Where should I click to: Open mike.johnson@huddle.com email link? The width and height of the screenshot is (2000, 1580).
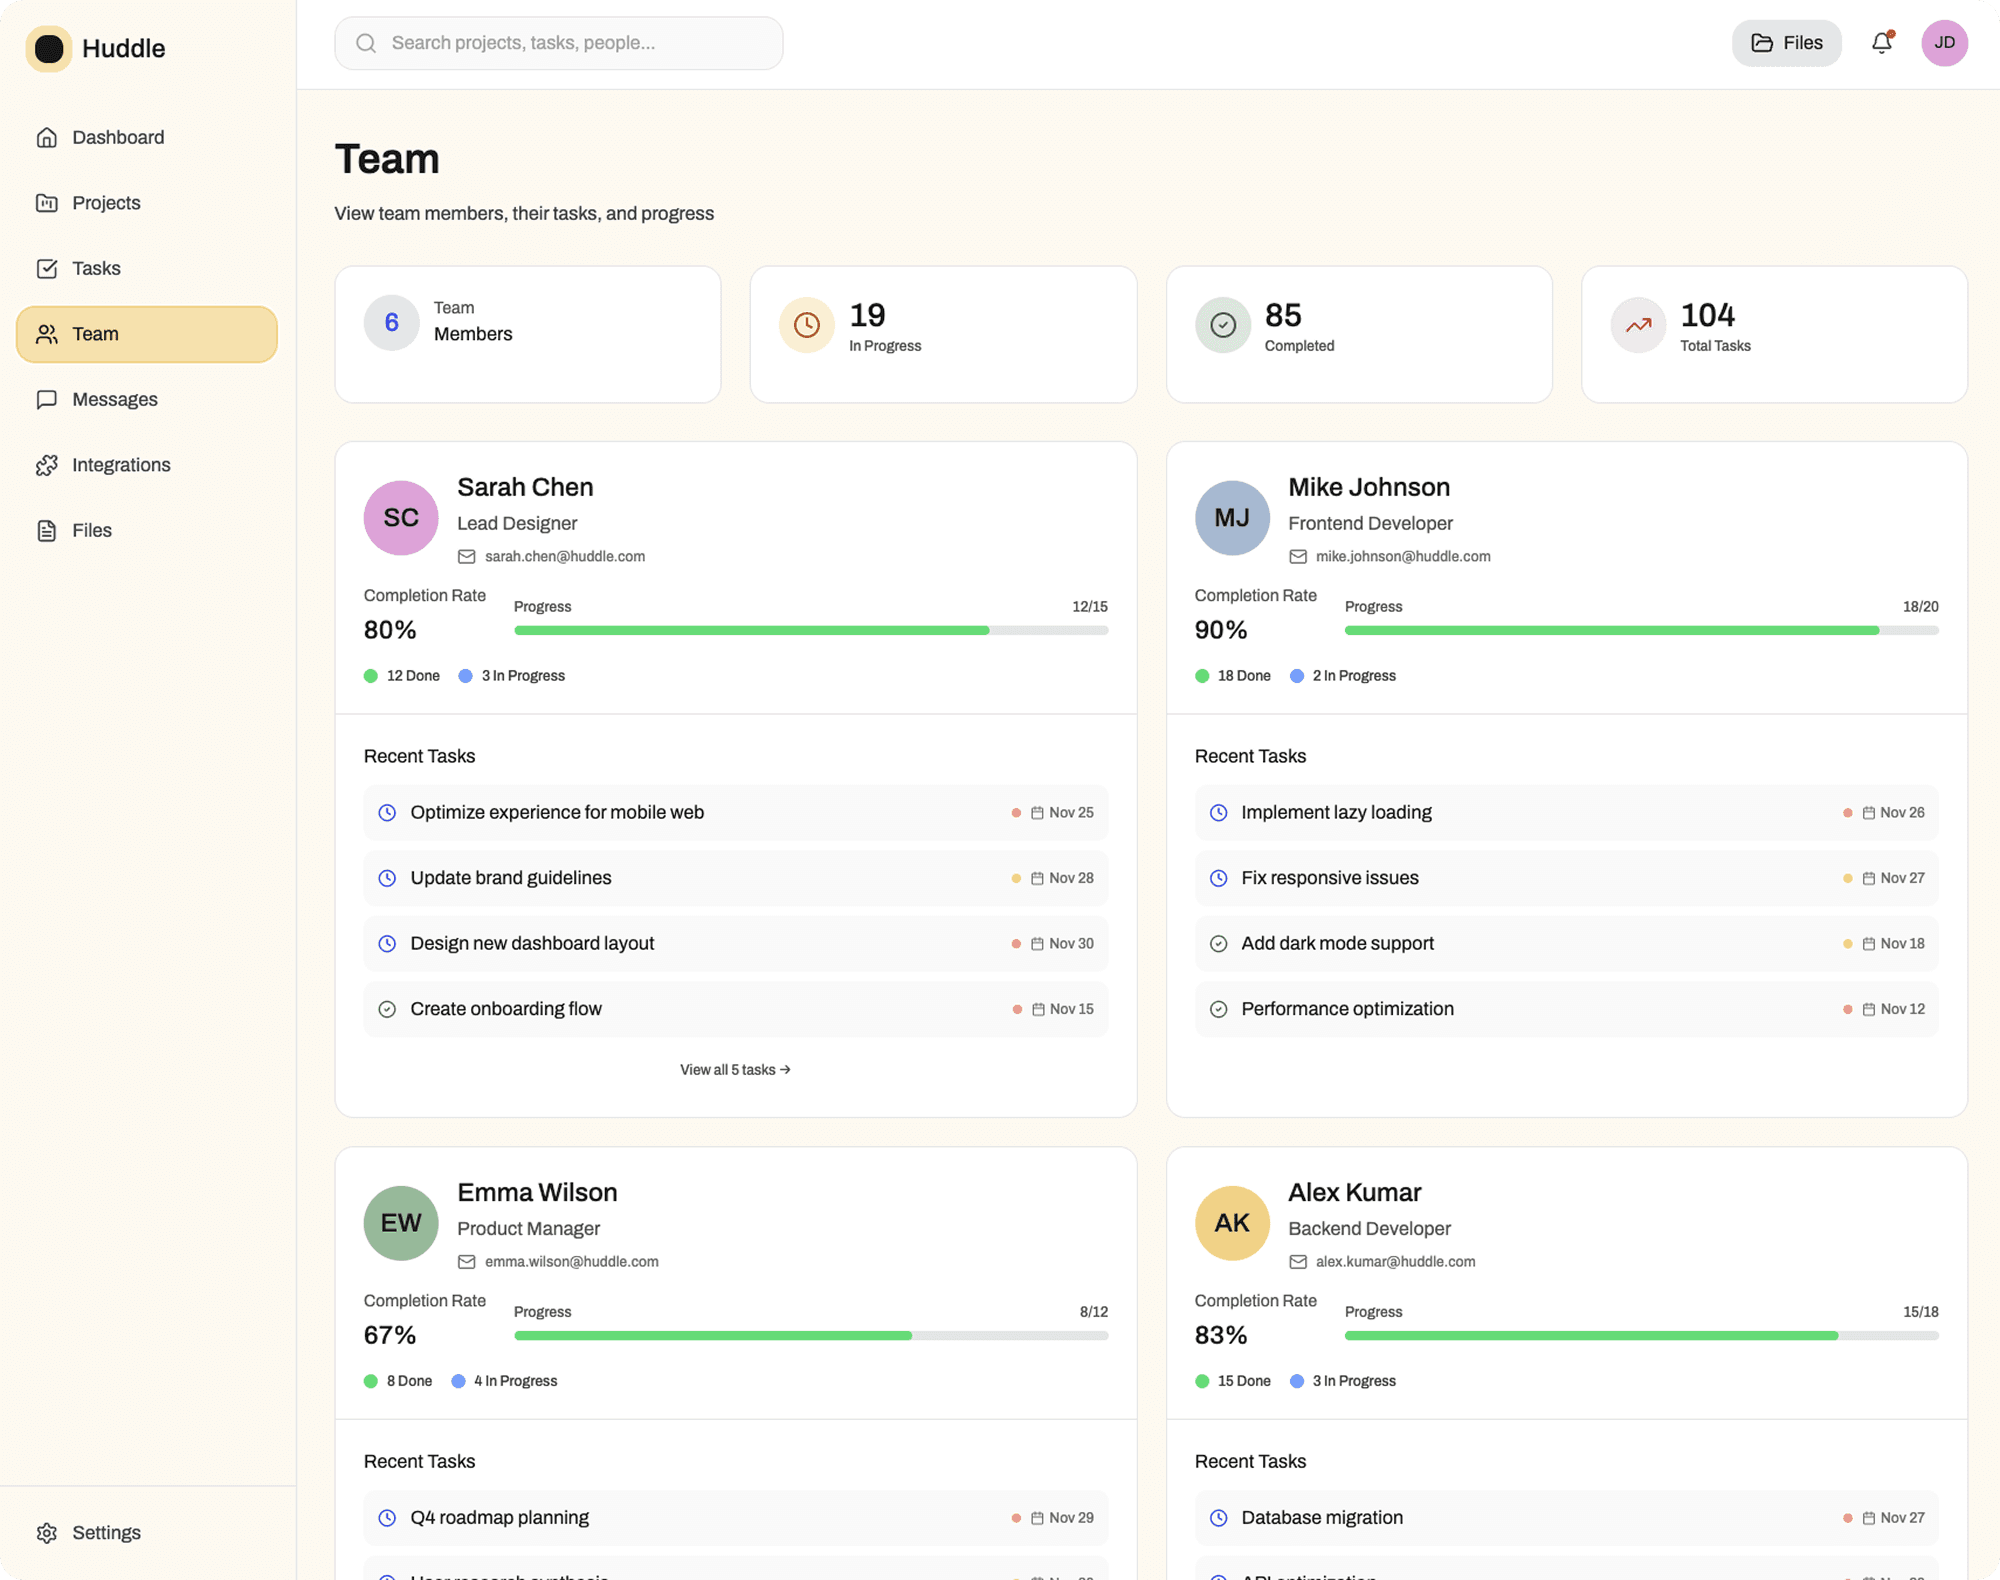tap(1402, 557)
